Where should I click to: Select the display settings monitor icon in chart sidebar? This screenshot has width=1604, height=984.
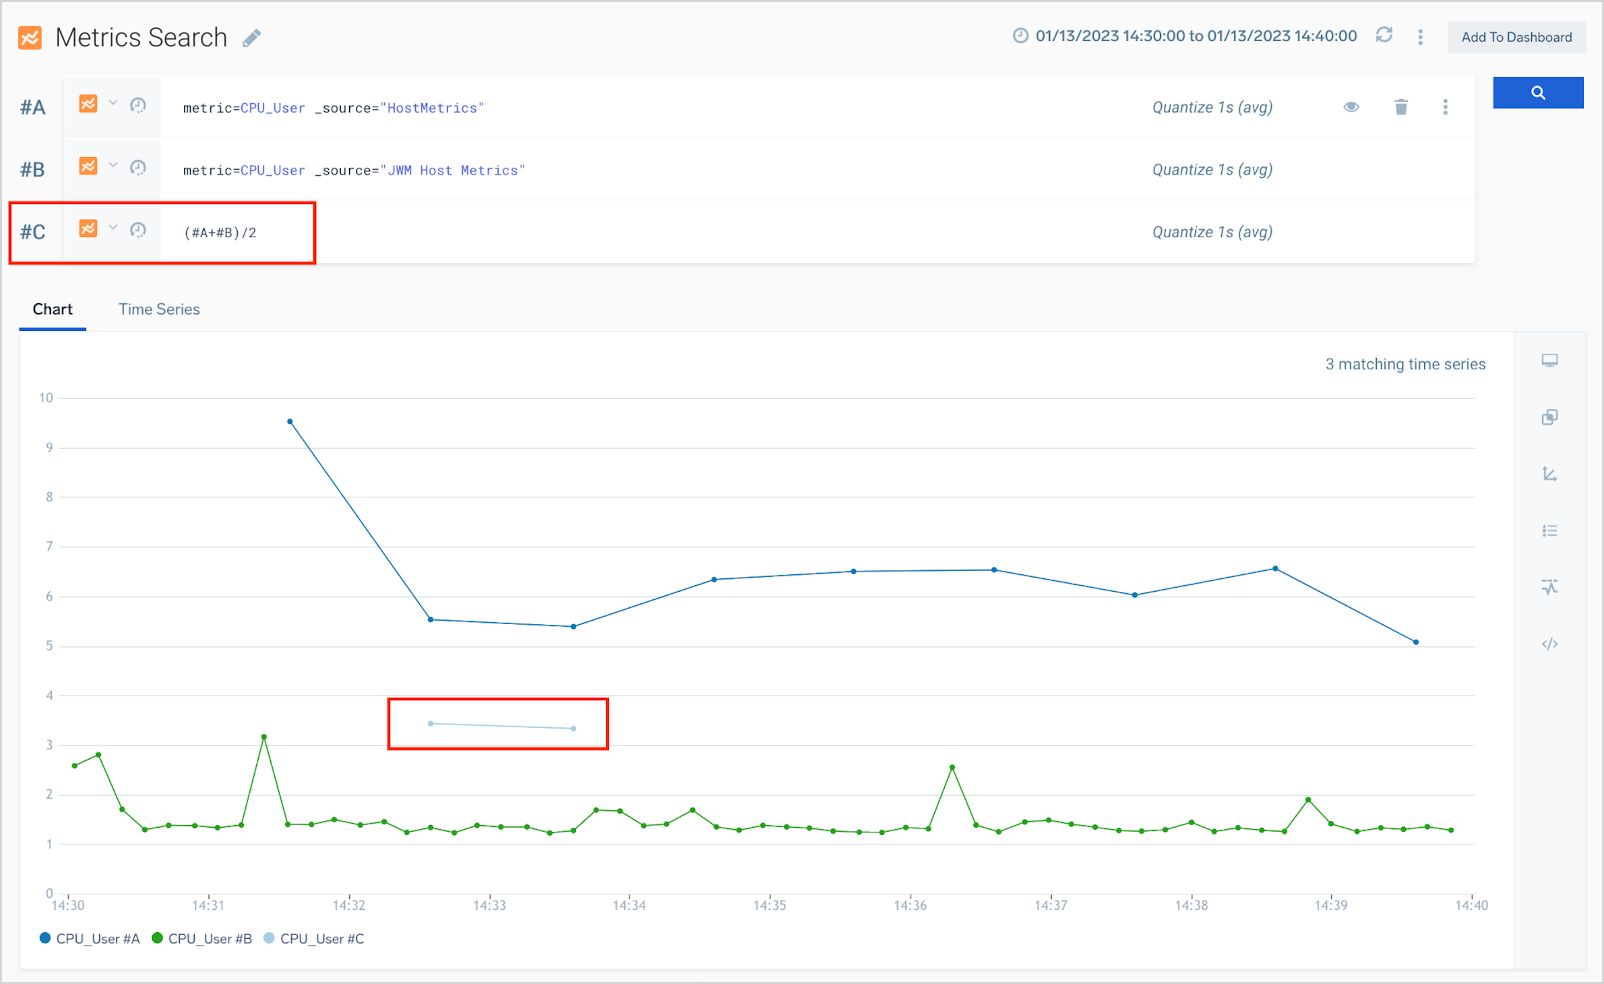(x=1550, y=360)
